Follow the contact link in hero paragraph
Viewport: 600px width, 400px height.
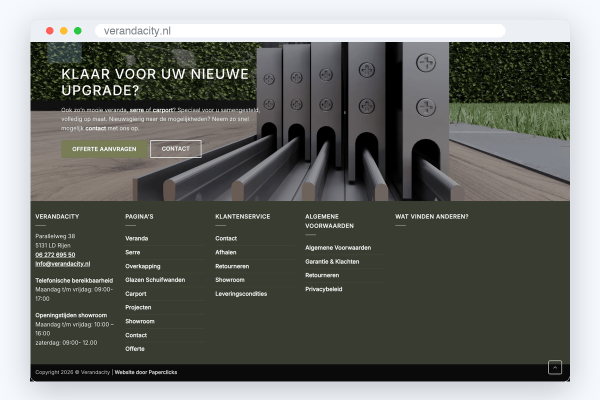point(96,128)
